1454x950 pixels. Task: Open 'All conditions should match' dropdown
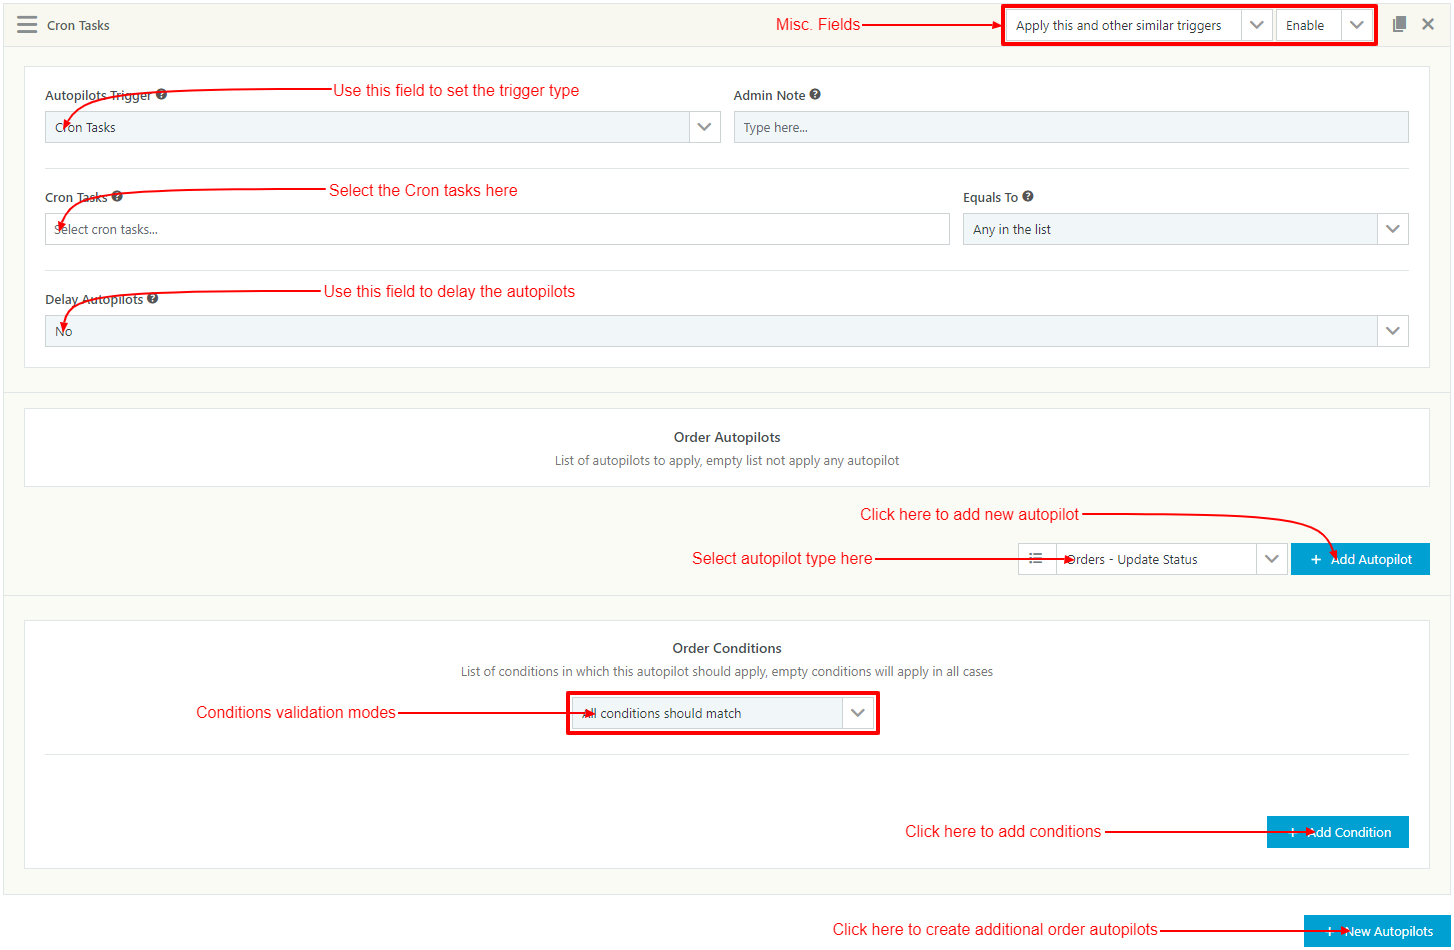click(x=723, y=713)
